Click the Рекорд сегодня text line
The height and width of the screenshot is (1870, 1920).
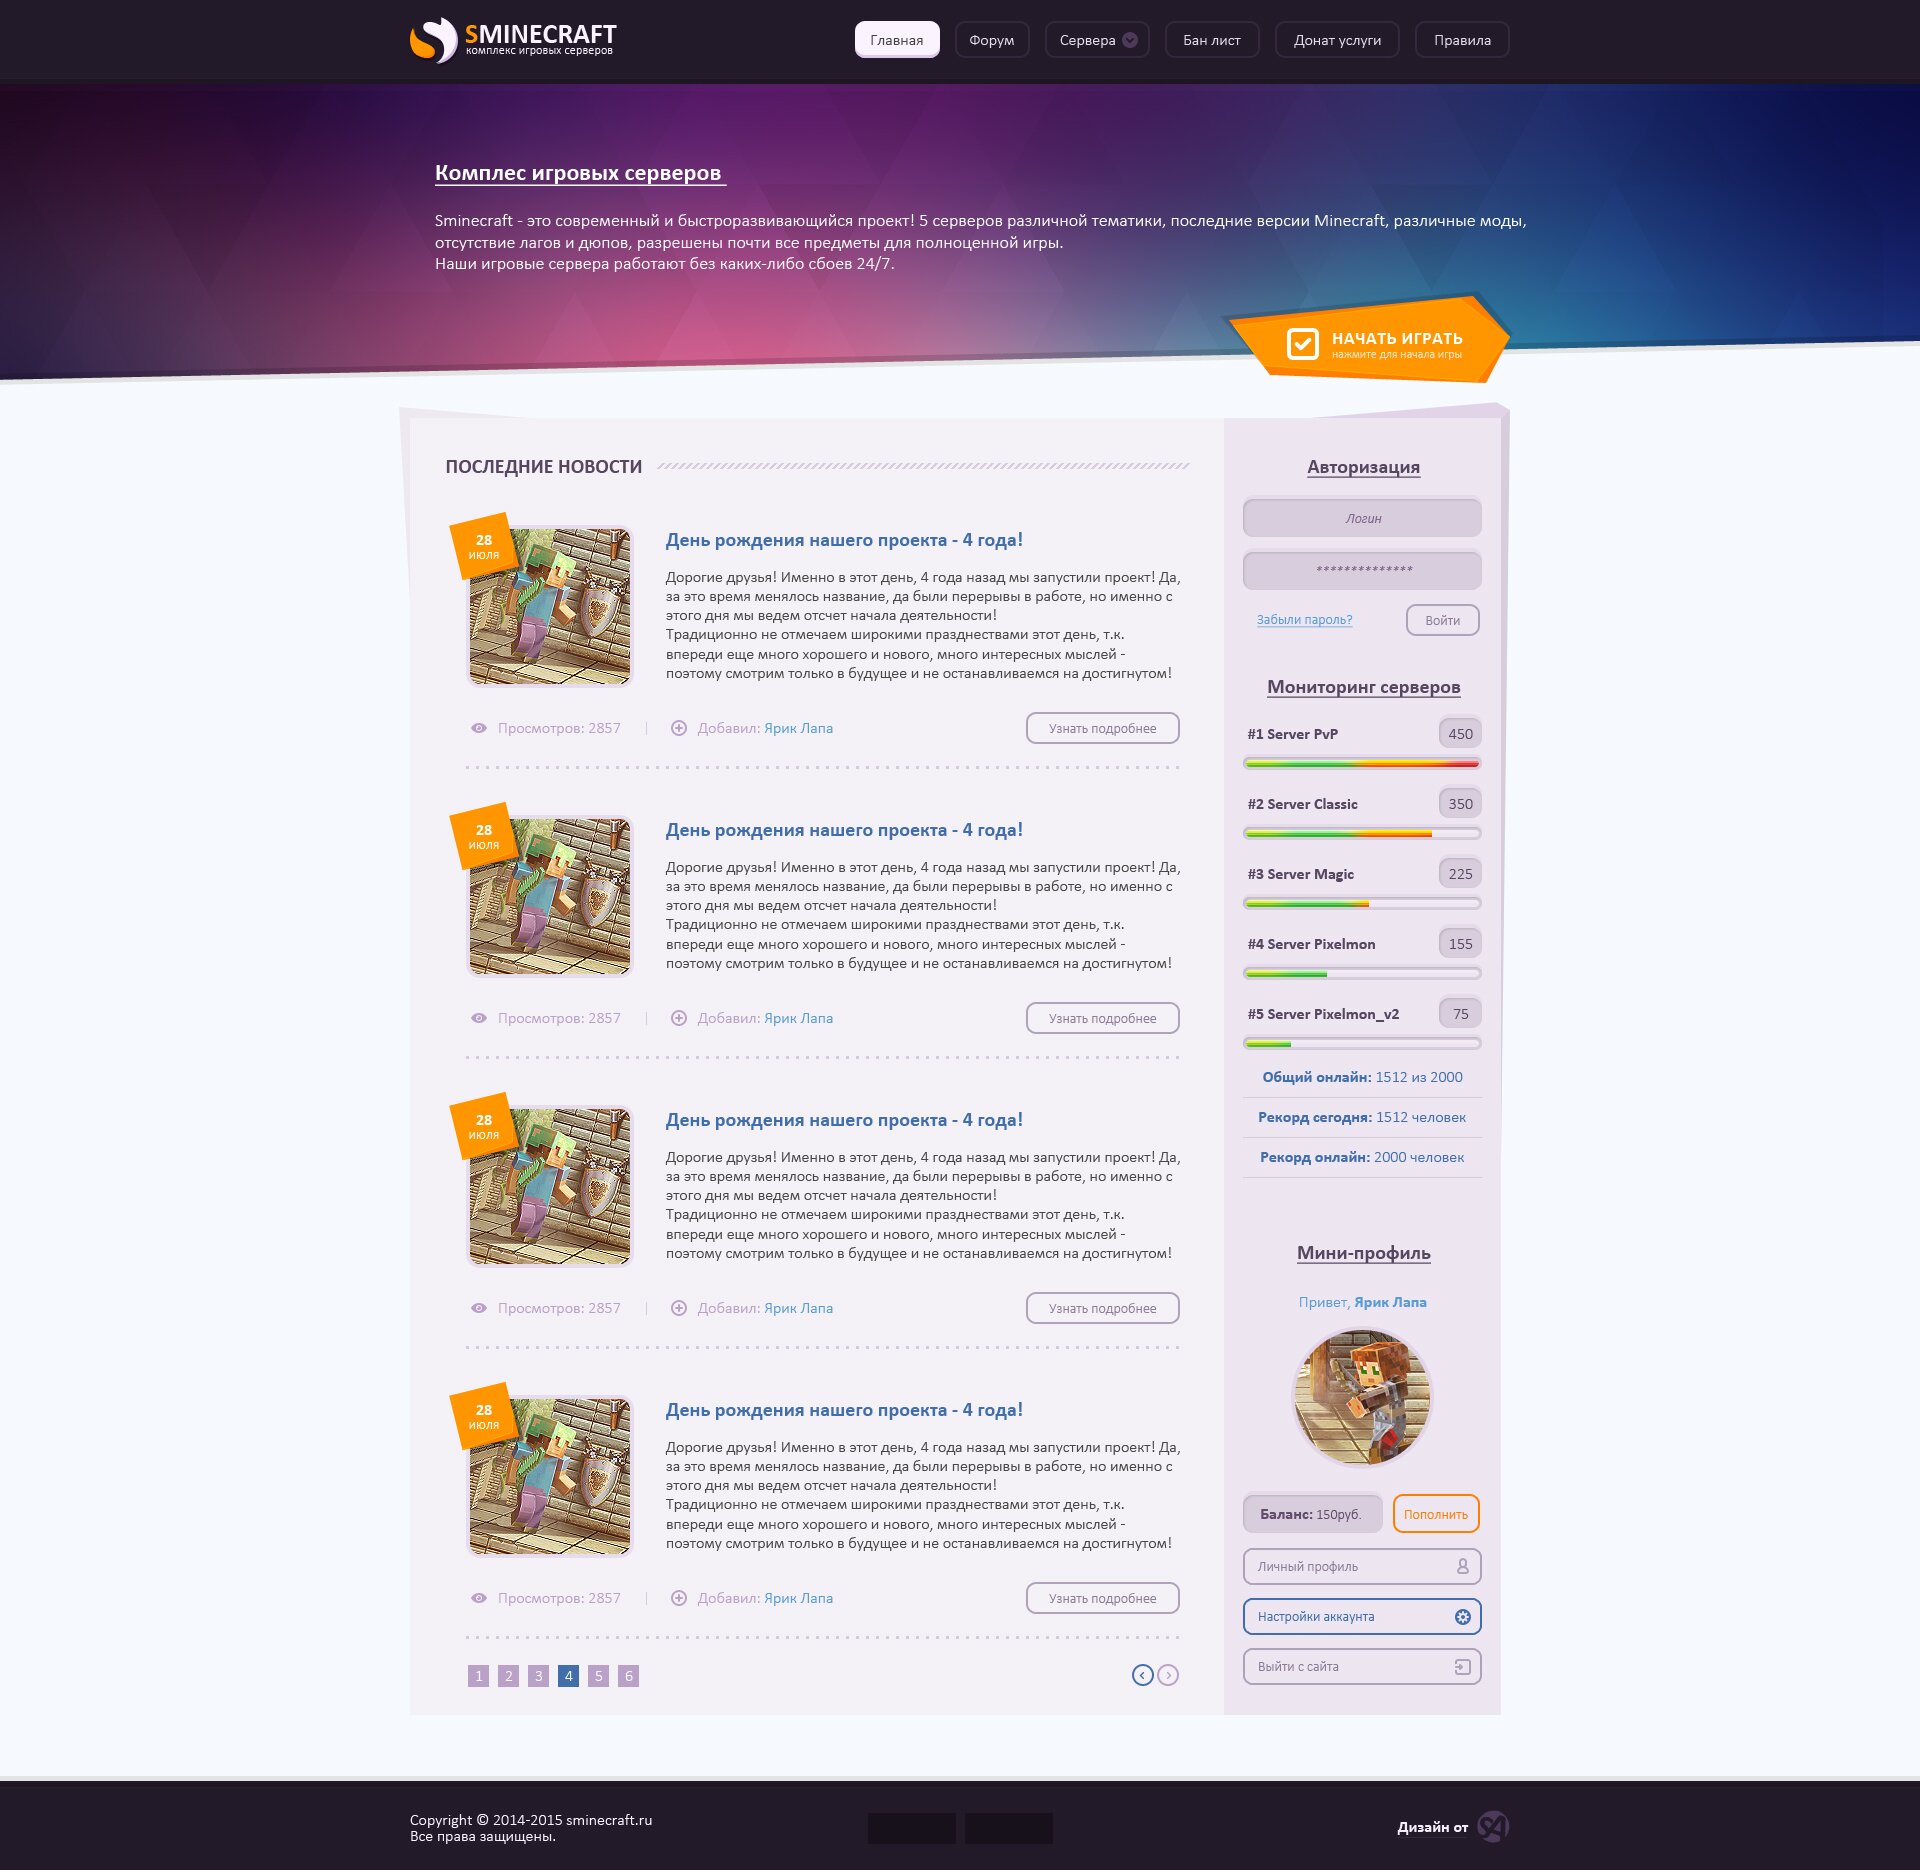click(1362, 1117)
